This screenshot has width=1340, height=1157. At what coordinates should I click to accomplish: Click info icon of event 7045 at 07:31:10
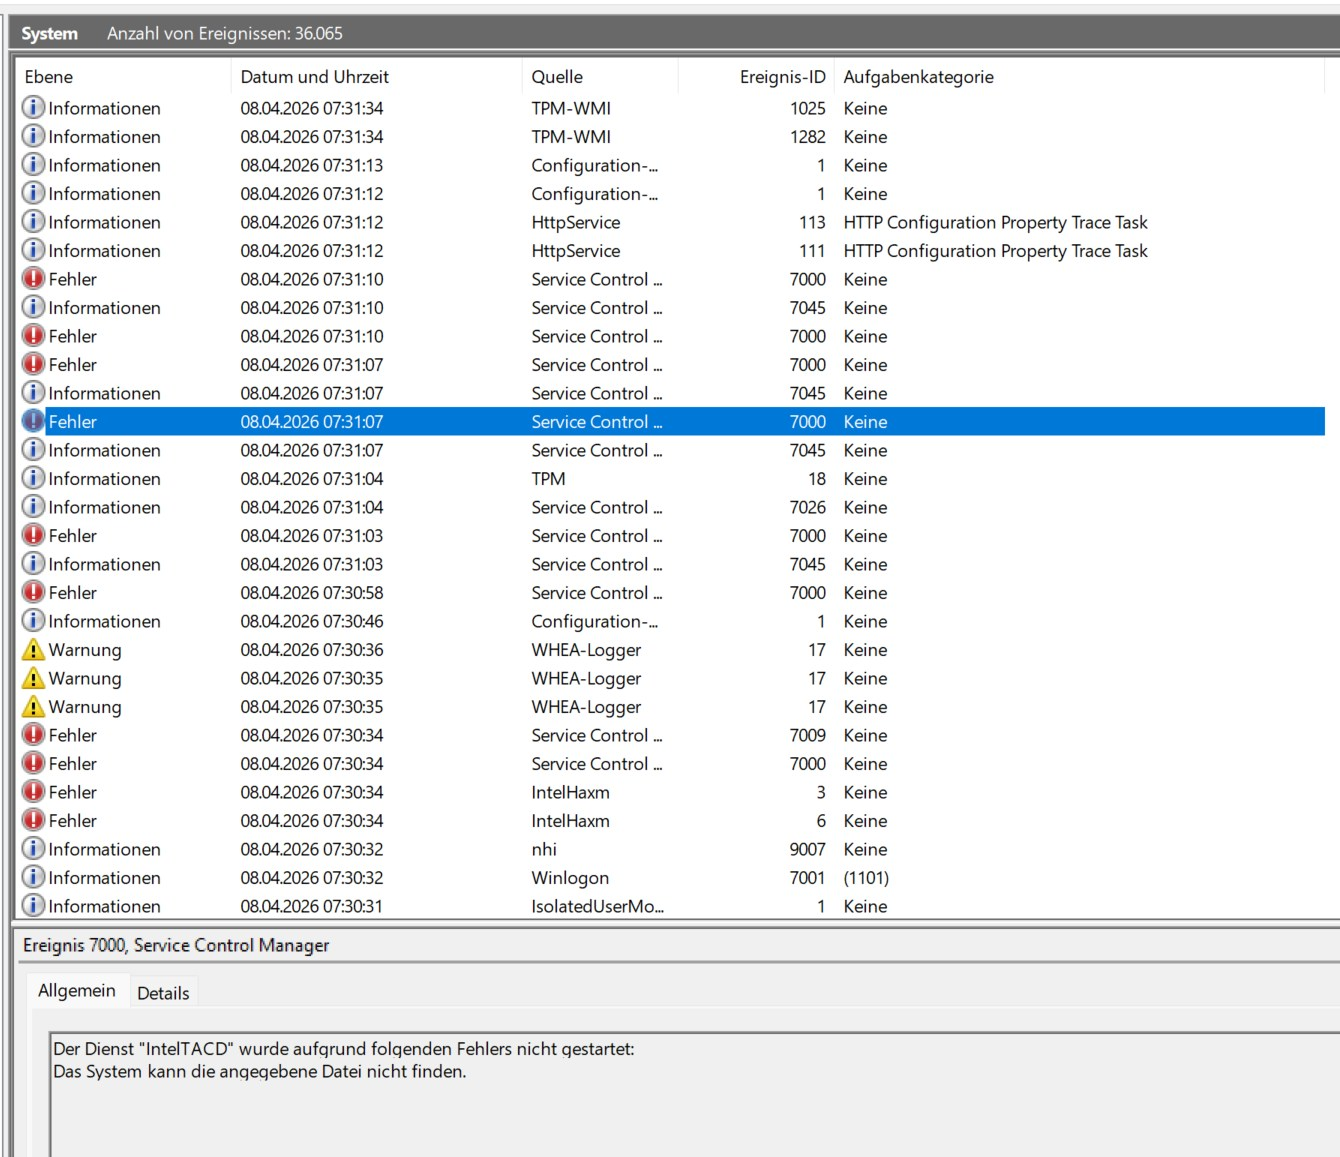click(33, 307)
